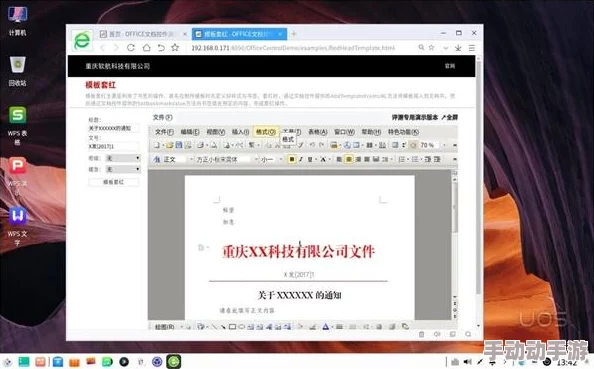Open the launcher at the taskbar's left end

pyautogui.click(x=7, y=362)
